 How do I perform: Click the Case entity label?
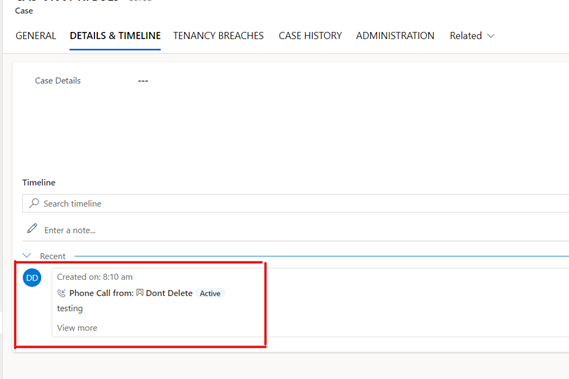point(24,11)
